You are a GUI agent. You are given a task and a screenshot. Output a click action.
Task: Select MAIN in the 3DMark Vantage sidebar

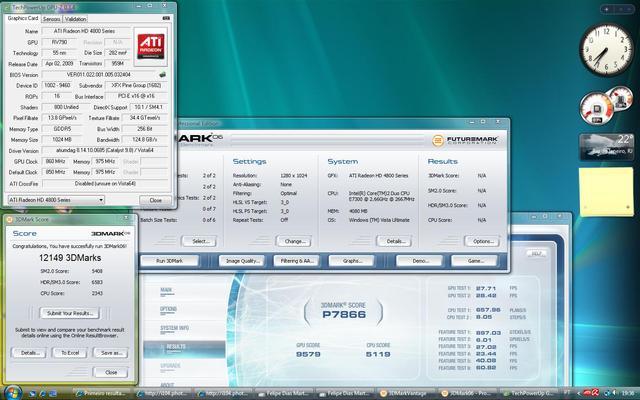point(166,291)
